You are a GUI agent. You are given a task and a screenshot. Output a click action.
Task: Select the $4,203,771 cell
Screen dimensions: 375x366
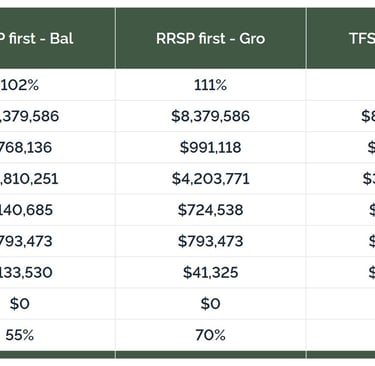210,179
